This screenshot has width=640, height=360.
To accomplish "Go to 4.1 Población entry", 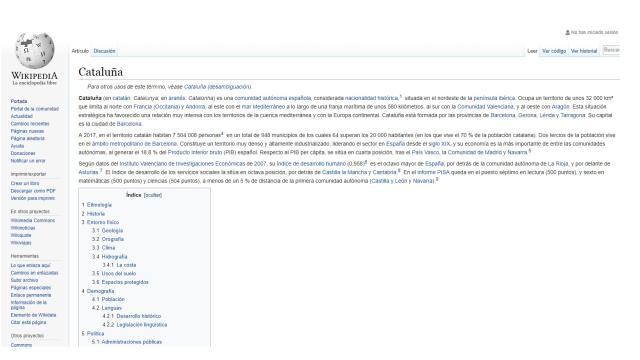I will pos(113,299).
